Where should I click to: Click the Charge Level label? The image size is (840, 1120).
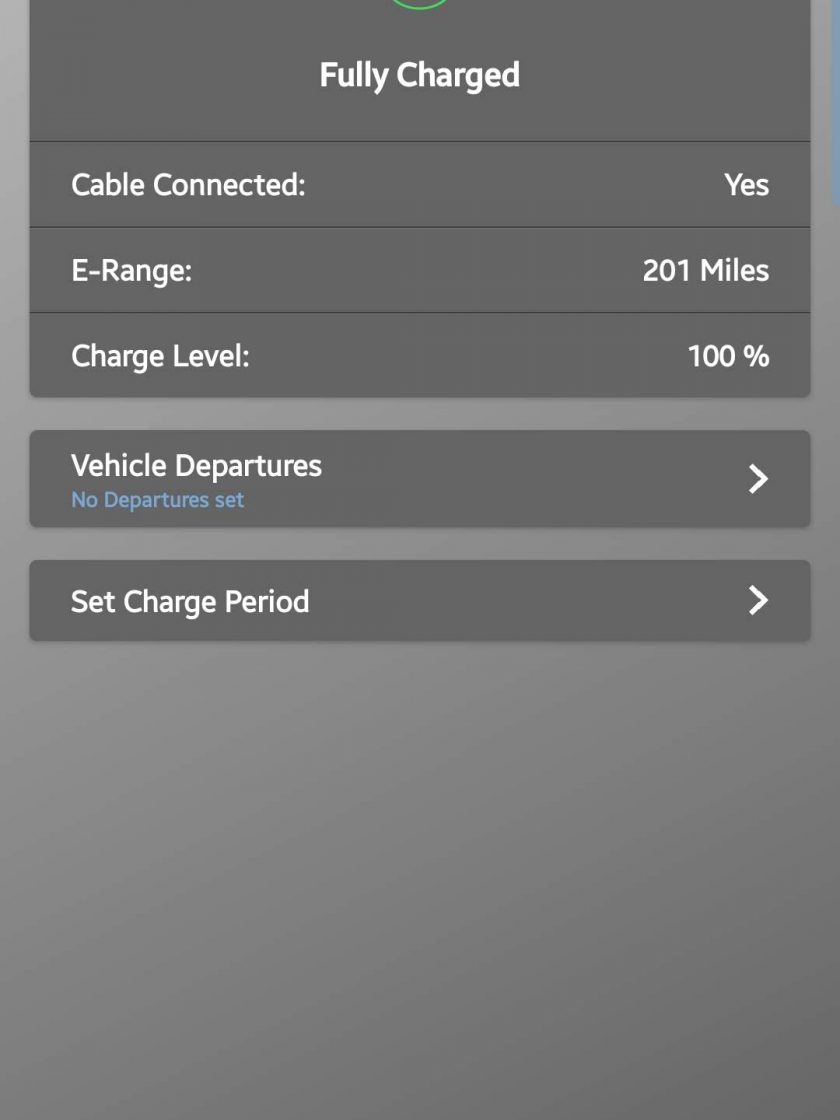160,356
